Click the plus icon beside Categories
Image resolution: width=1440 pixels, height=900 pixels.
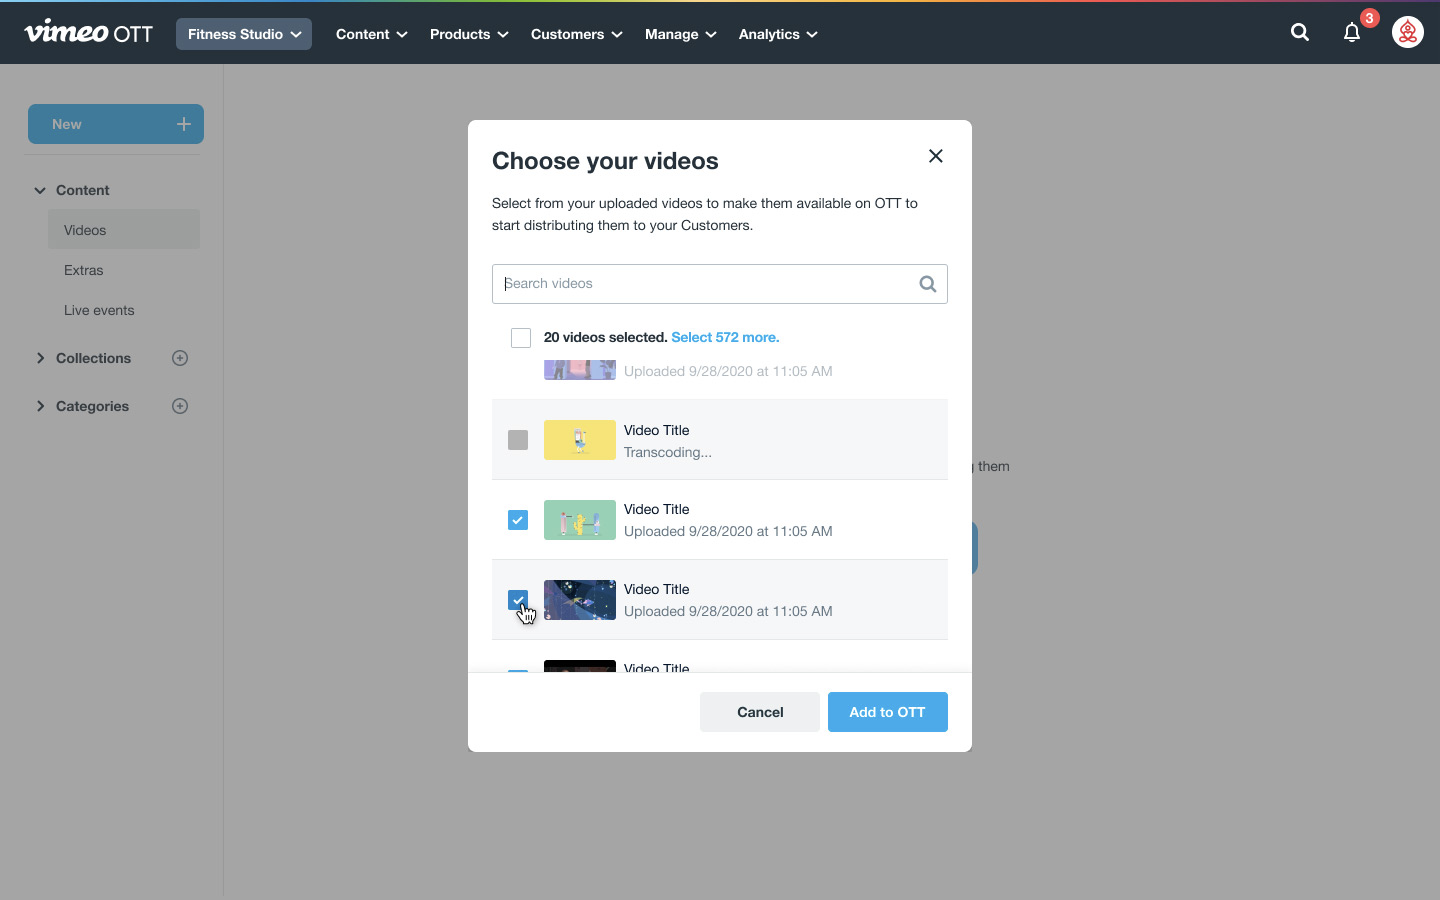coord(180,406)
